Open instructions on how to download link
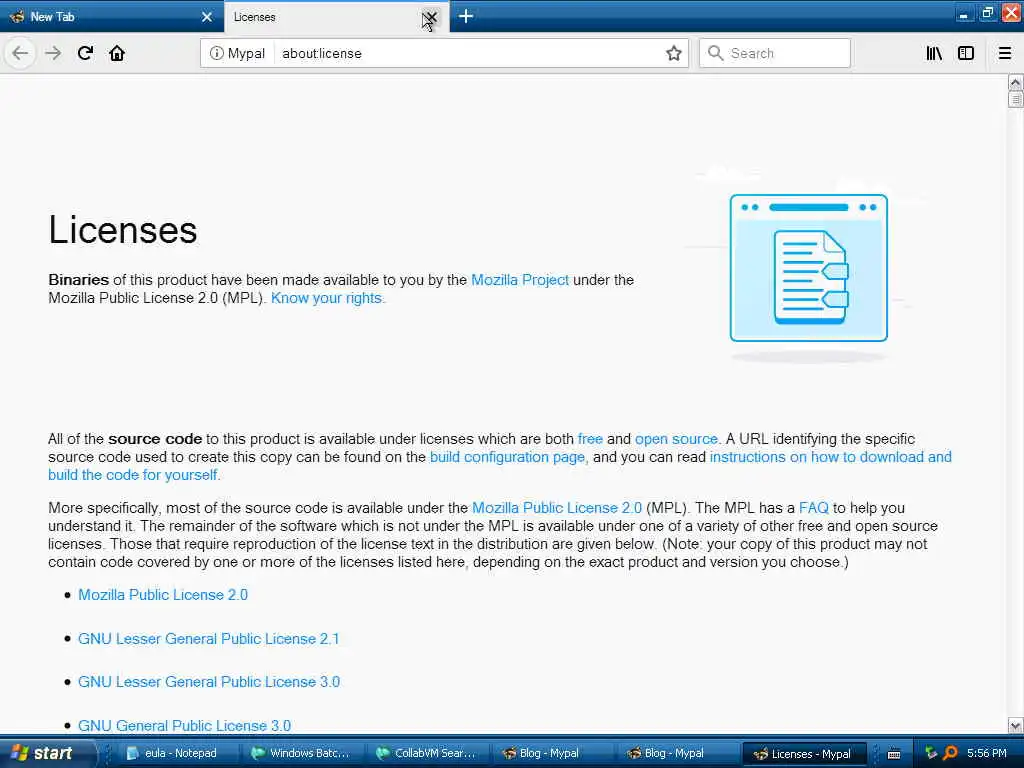Screen dimensions: 1024x768 click(x=831, y=457)
